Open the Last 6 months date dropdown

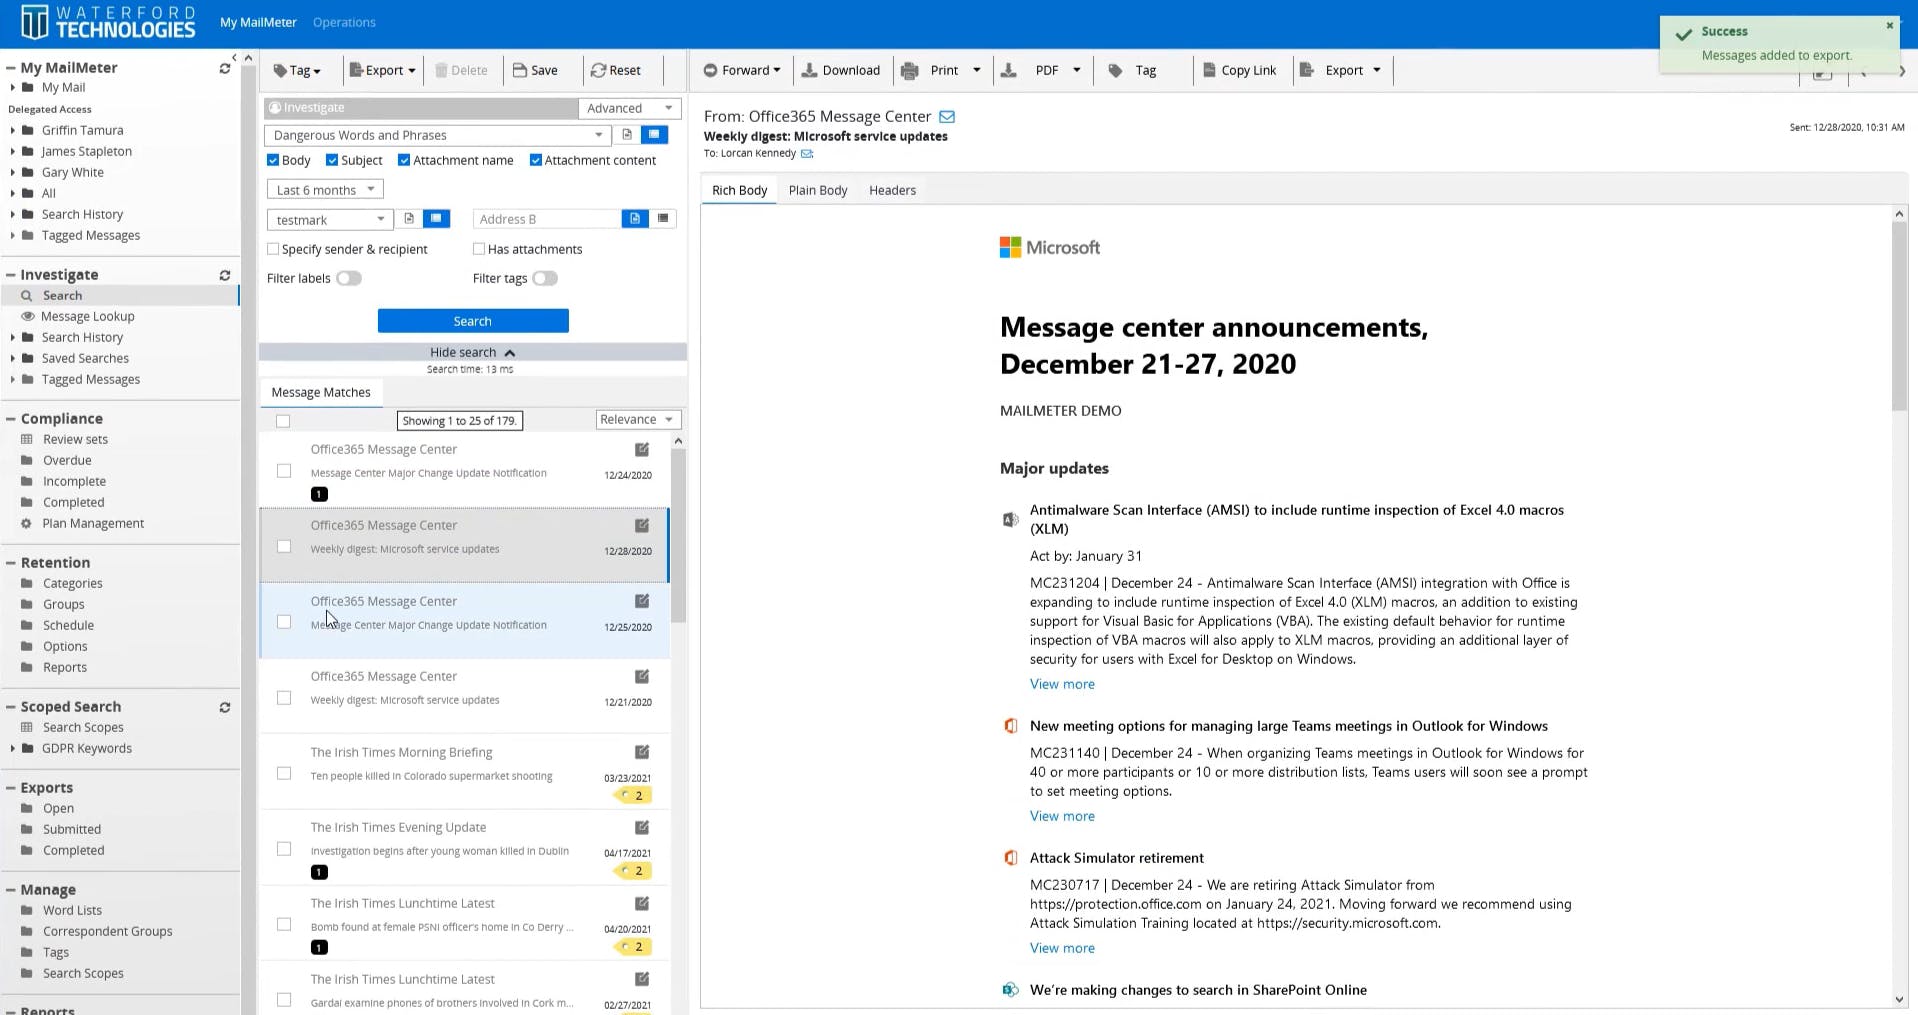[325, 190]
